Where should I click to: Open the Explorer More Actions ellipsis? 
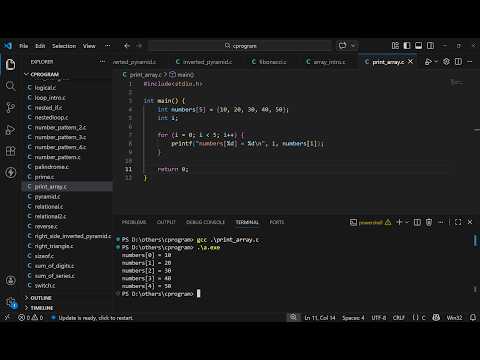point(102,62)
